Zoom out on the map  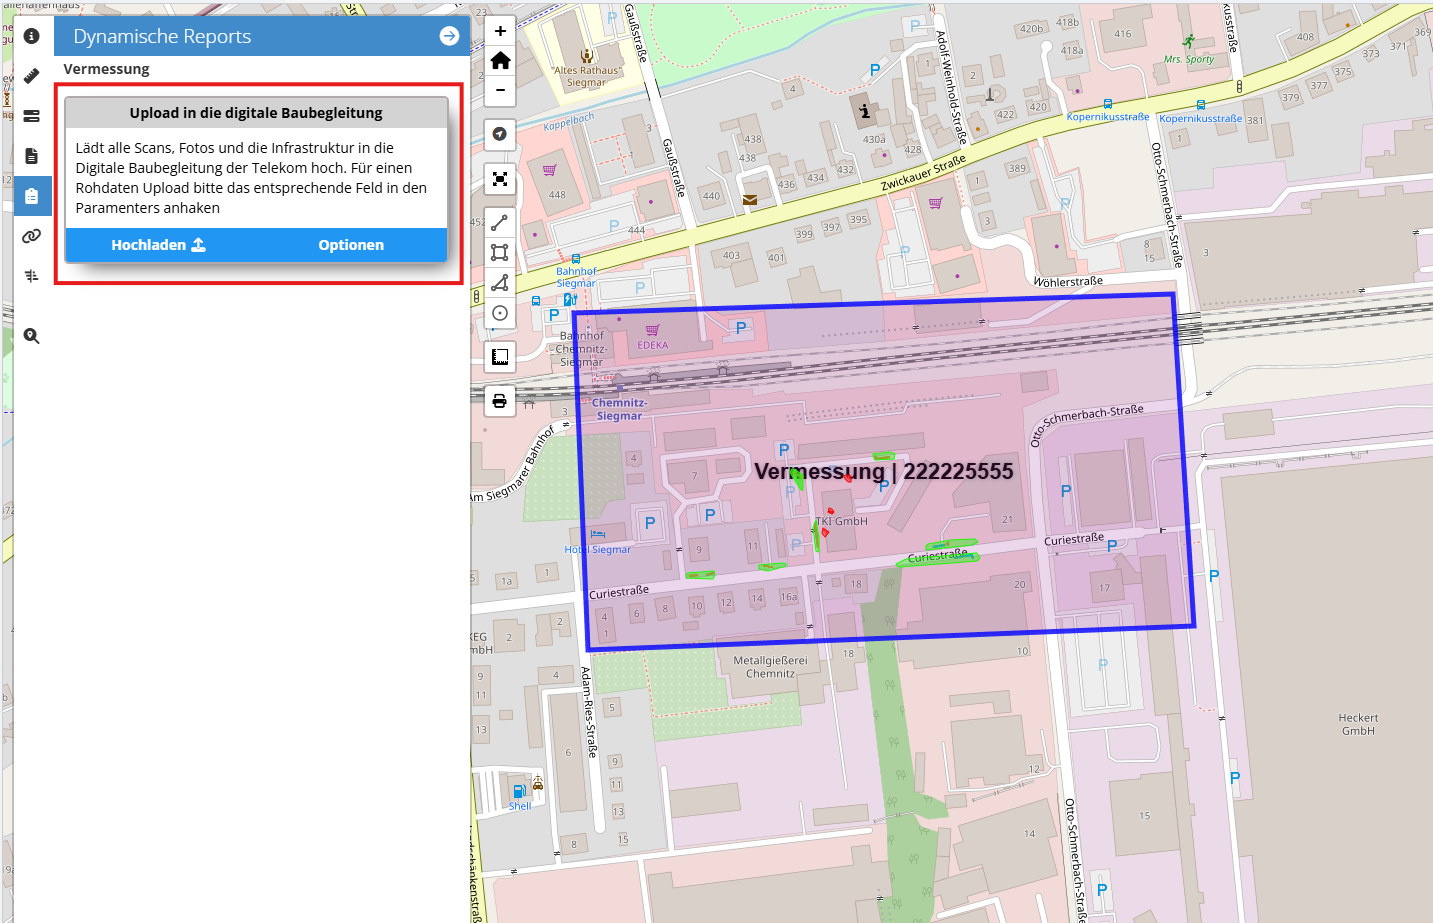pyautogui.click(x=500, y=90)
